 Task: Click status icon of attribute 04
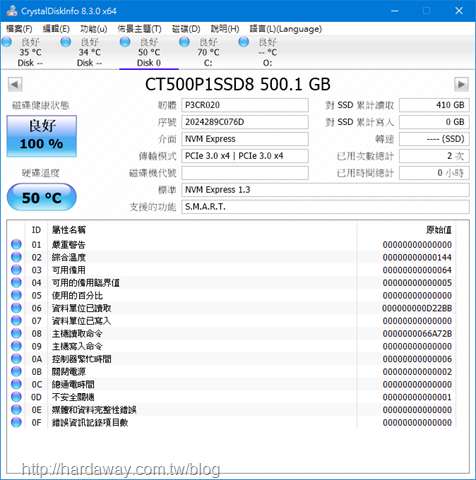click(16, 282)
